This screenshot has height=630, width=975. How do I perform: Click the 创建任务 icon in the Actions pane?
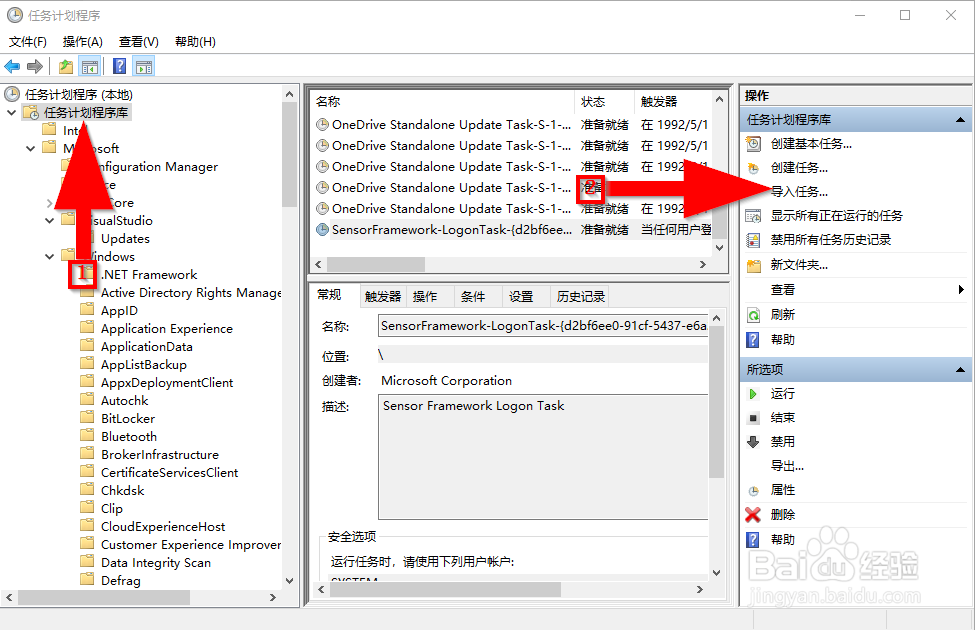tap(753, 168)
